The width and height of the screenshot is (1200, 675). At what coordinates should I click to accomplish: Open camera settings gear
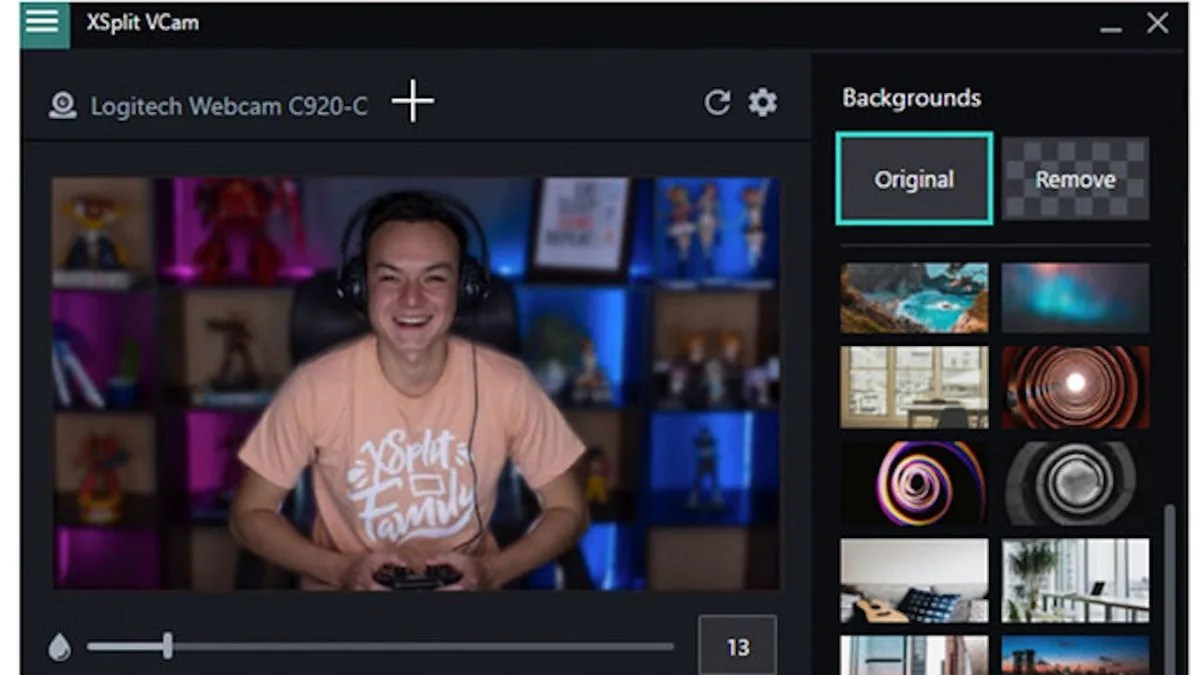click(763, 102)
